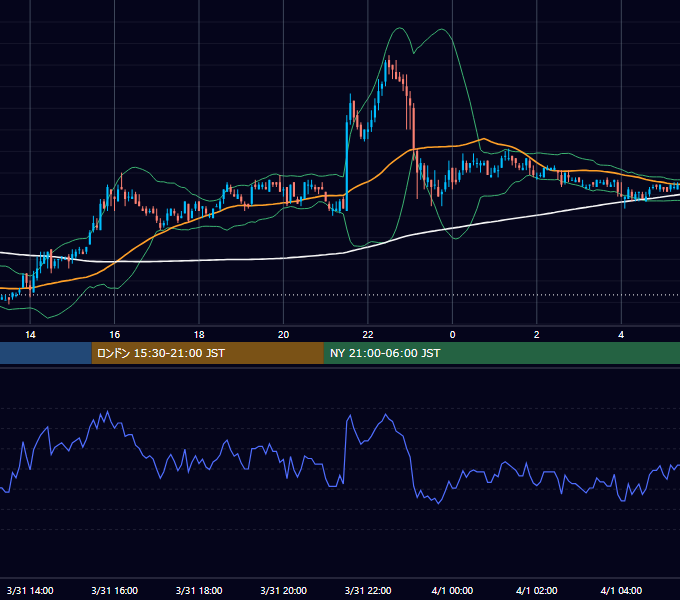This screenshot has height=600, width=680.
Task: Click the 20 hour label on price chart axis
Action: 283,334
